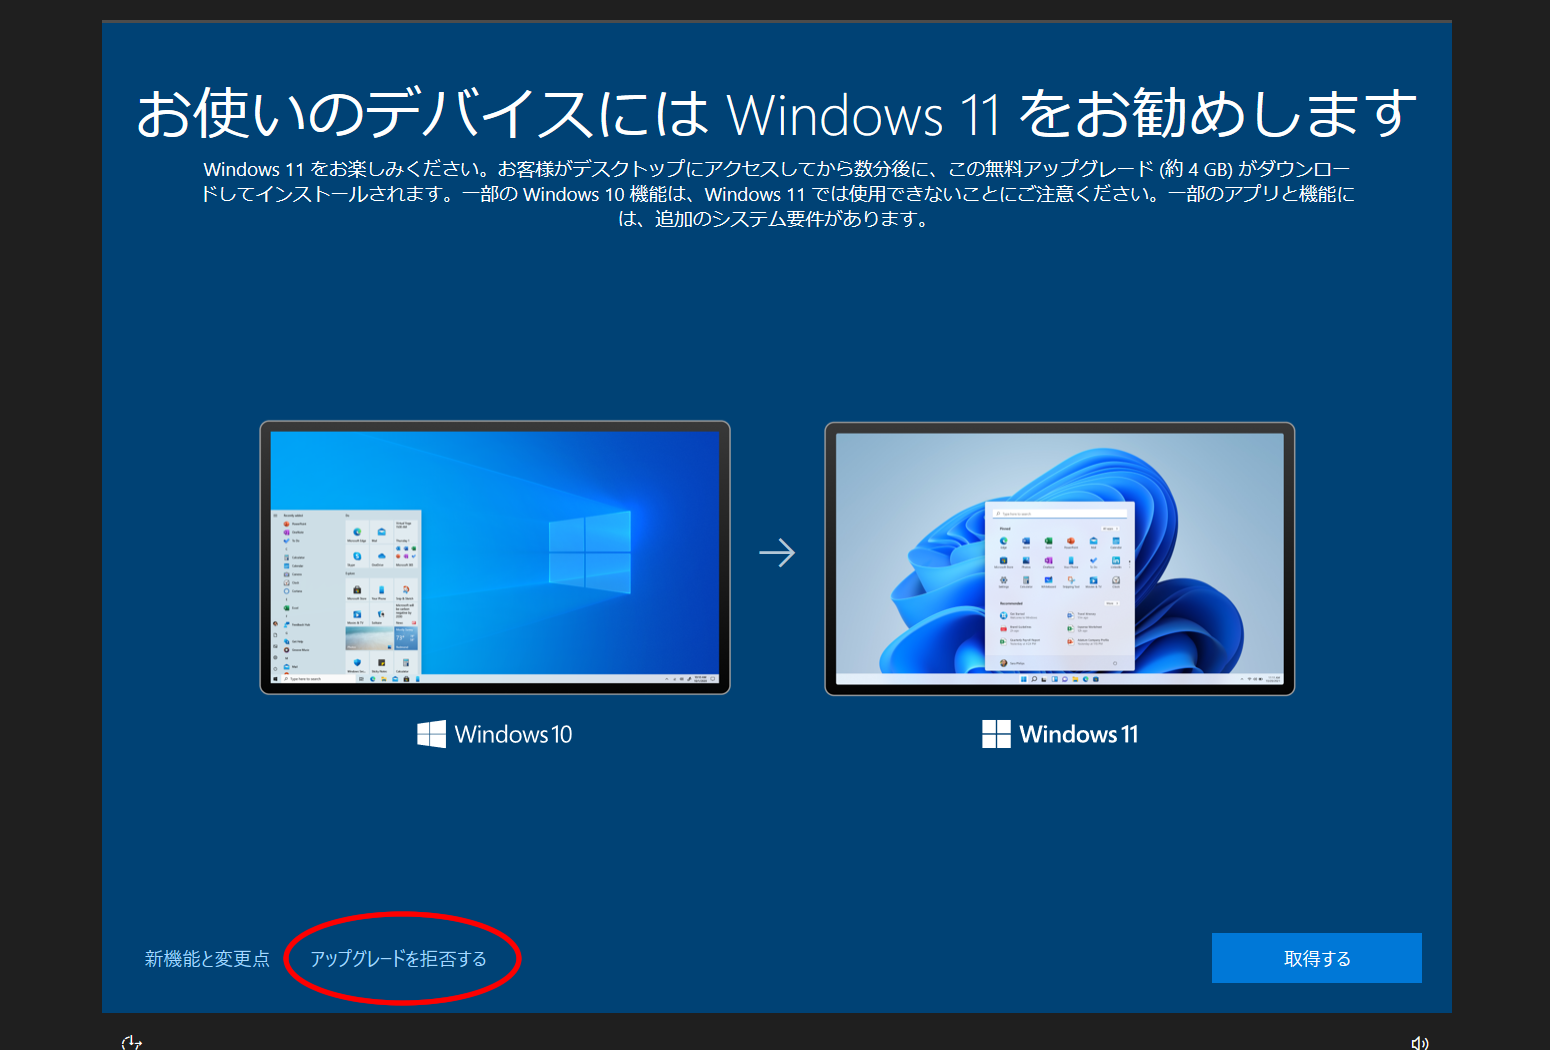This screenshot has width=1550, height=1050.
Task: Select the Windows 10 desktop preview image
Action: click(x=495, y=558)
